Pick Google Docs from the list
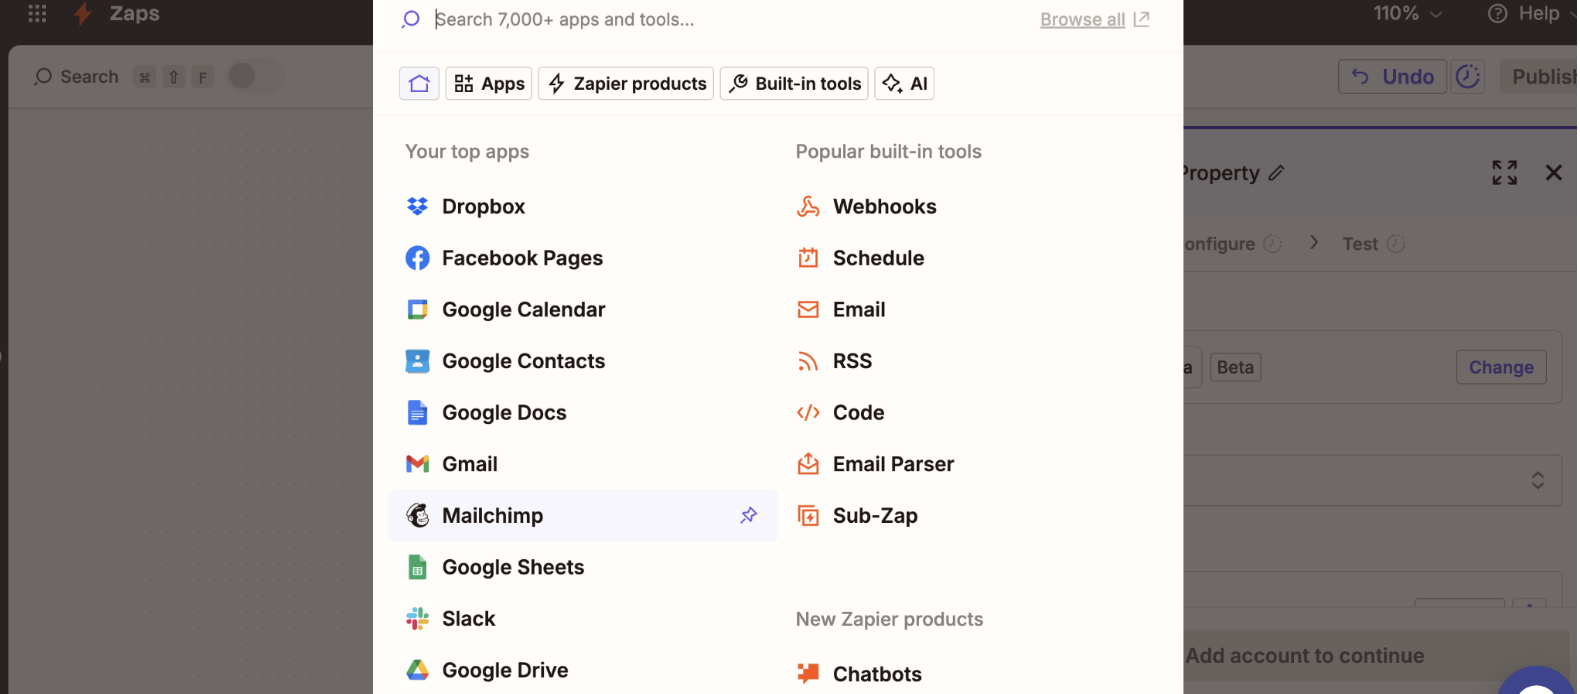 click(582, 413)
